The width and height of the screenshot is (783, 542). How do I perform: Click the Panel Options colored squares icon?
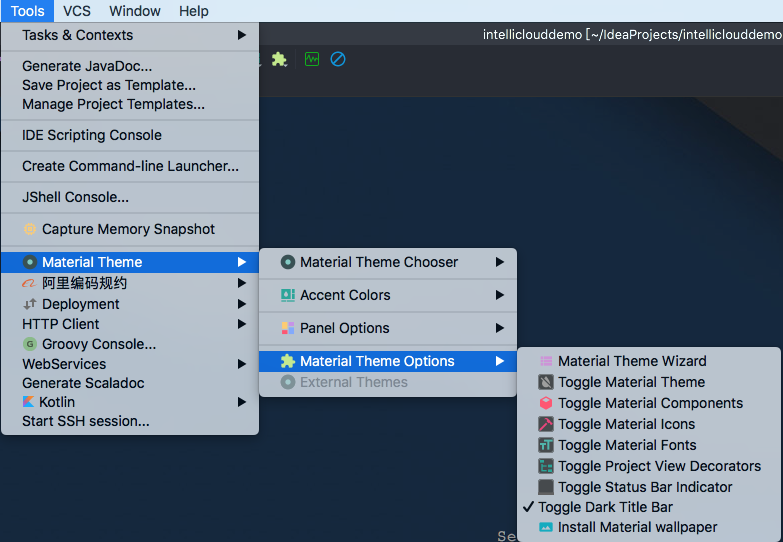click(x=288, y=328)
